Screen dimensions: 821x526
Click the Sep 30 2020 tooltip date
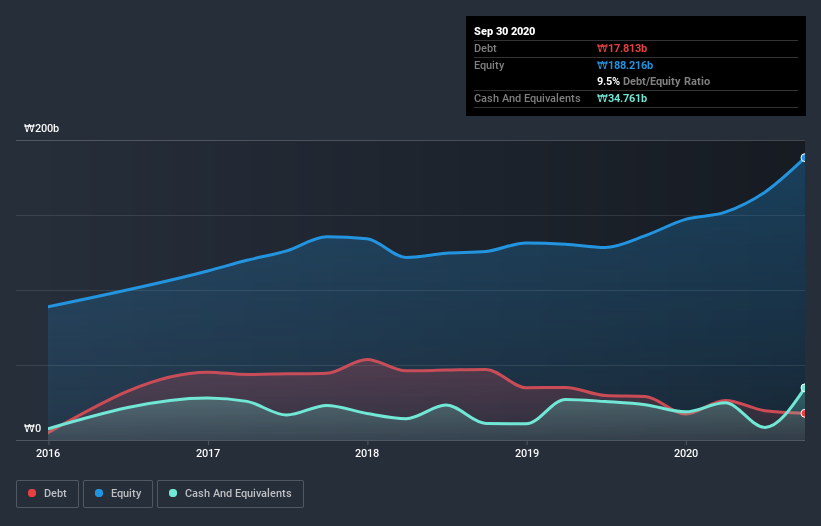(504, 31)
